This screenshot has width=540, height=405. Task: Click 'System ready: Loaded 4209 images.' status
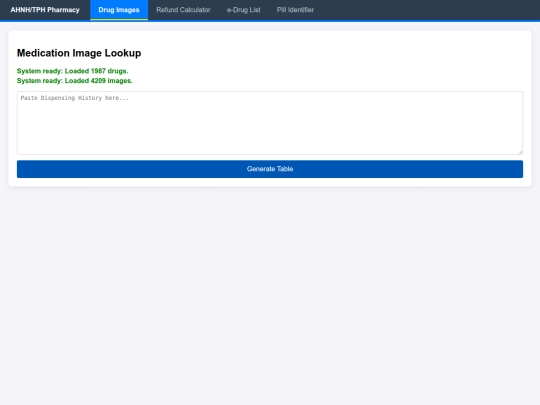75,81
